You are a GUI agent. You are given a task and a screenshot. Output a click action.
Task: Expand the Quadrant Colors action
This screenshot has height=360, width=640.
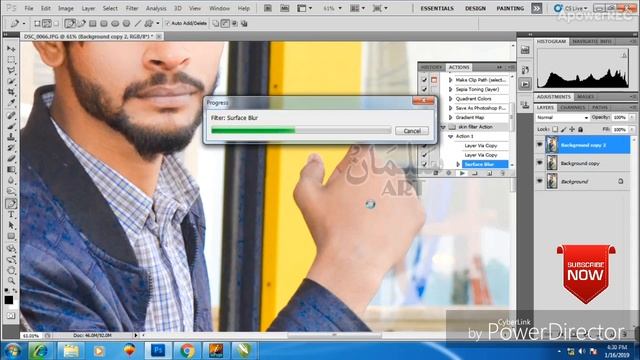pyautogui.click(x=451, y=99)
